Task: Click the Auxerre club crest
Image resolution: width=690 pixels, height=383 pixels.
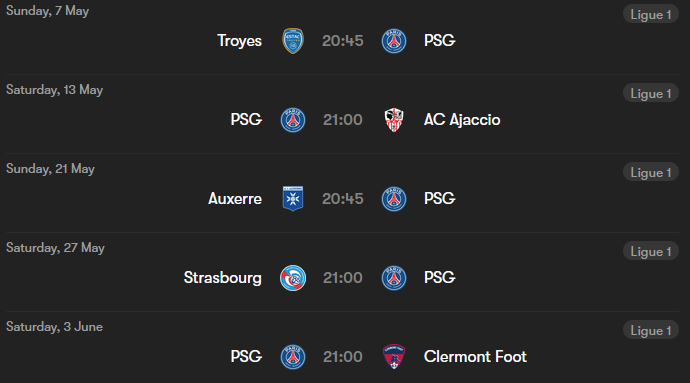Action: pos(293,199)
